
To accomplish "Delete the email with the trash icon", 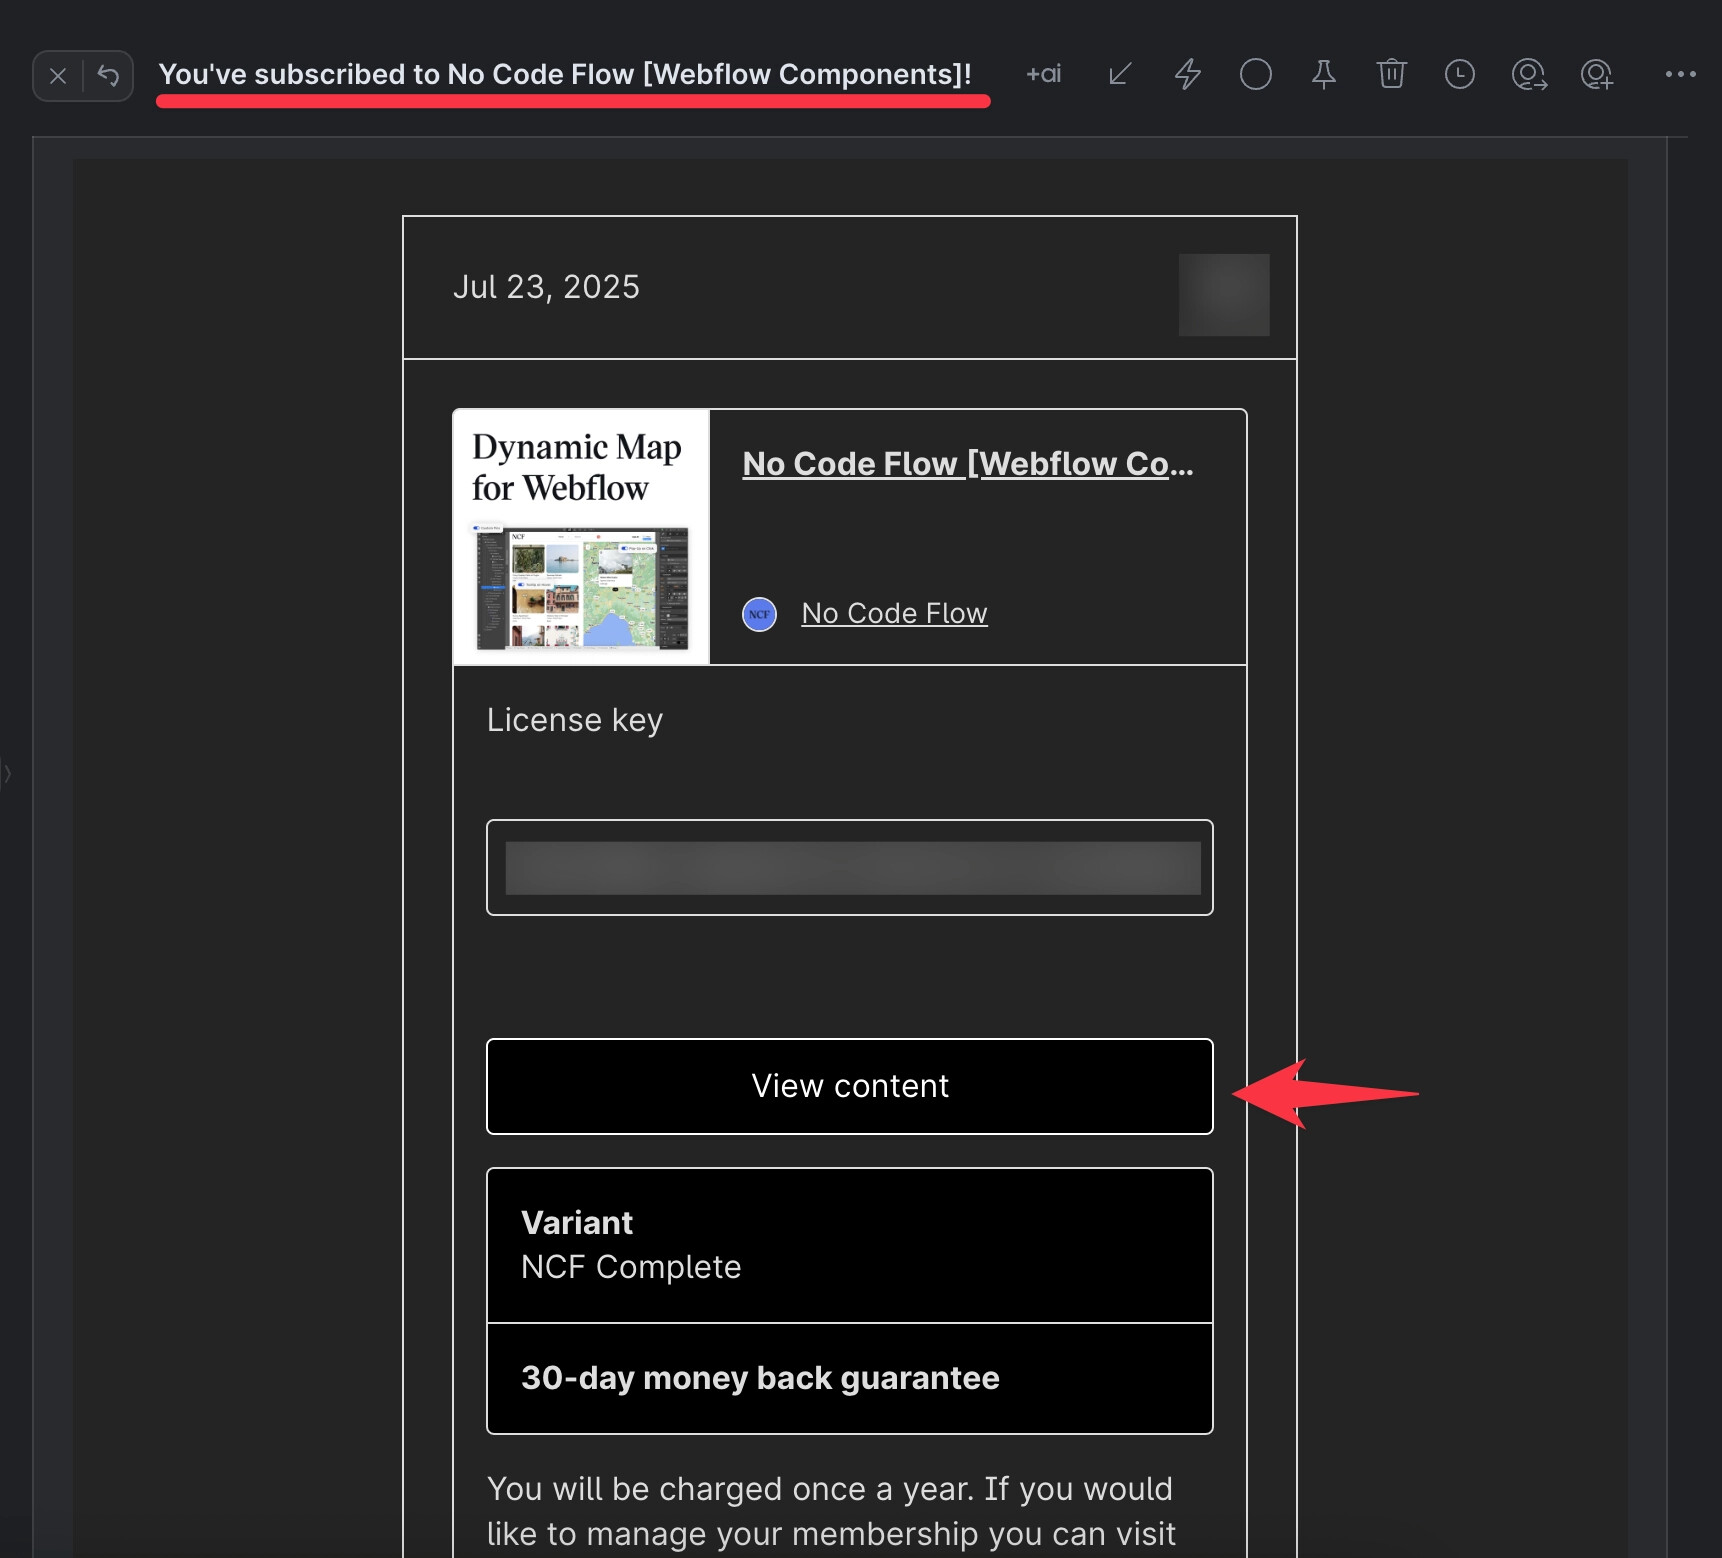I will 1392,74.
